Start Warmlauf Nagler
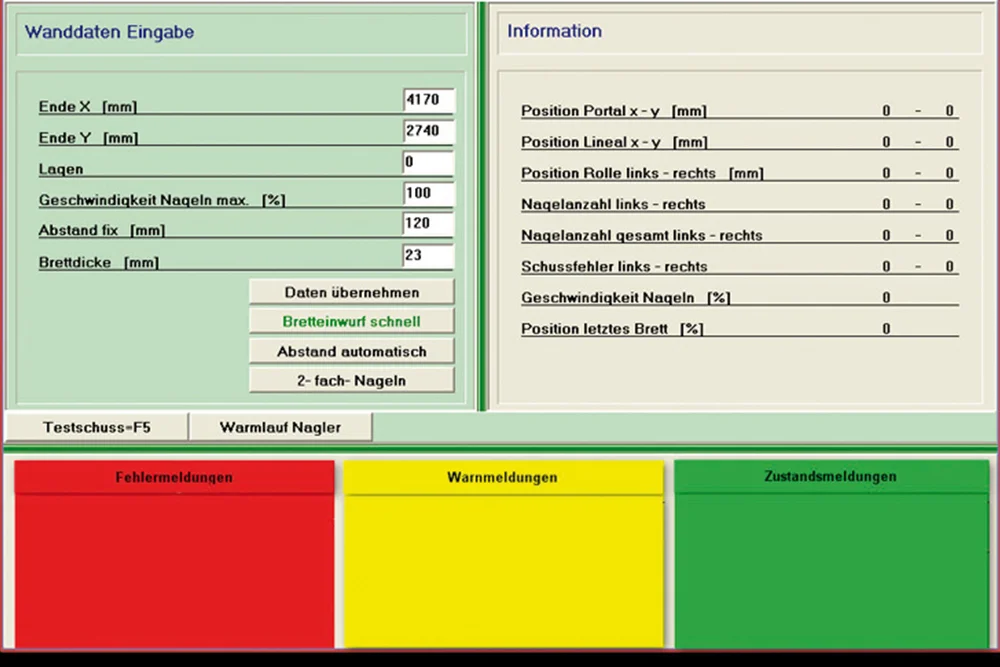 (280, 427)
